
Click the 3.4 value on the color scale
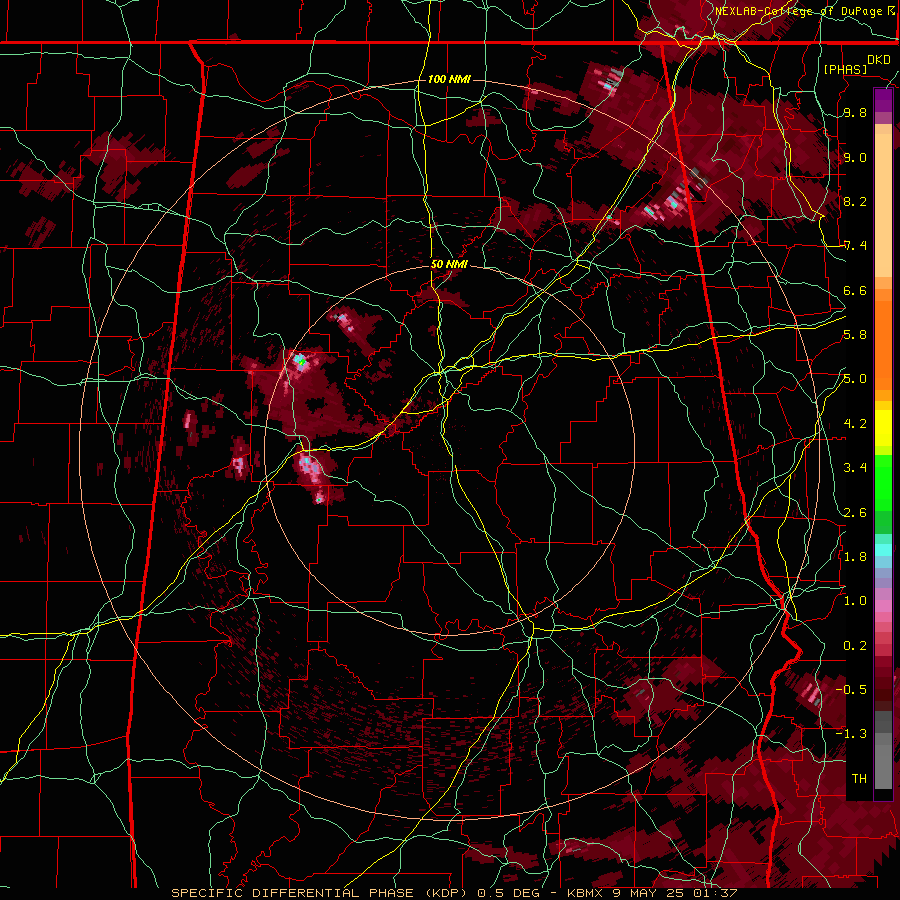pyautogui.click(x=855, y=468)
